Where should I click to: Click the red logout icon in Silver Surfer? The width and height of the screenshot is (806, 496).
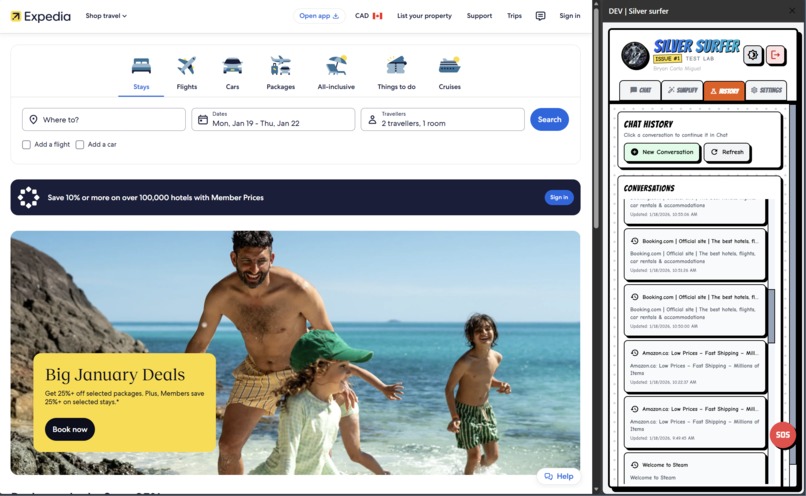click(x=775, y=54)
